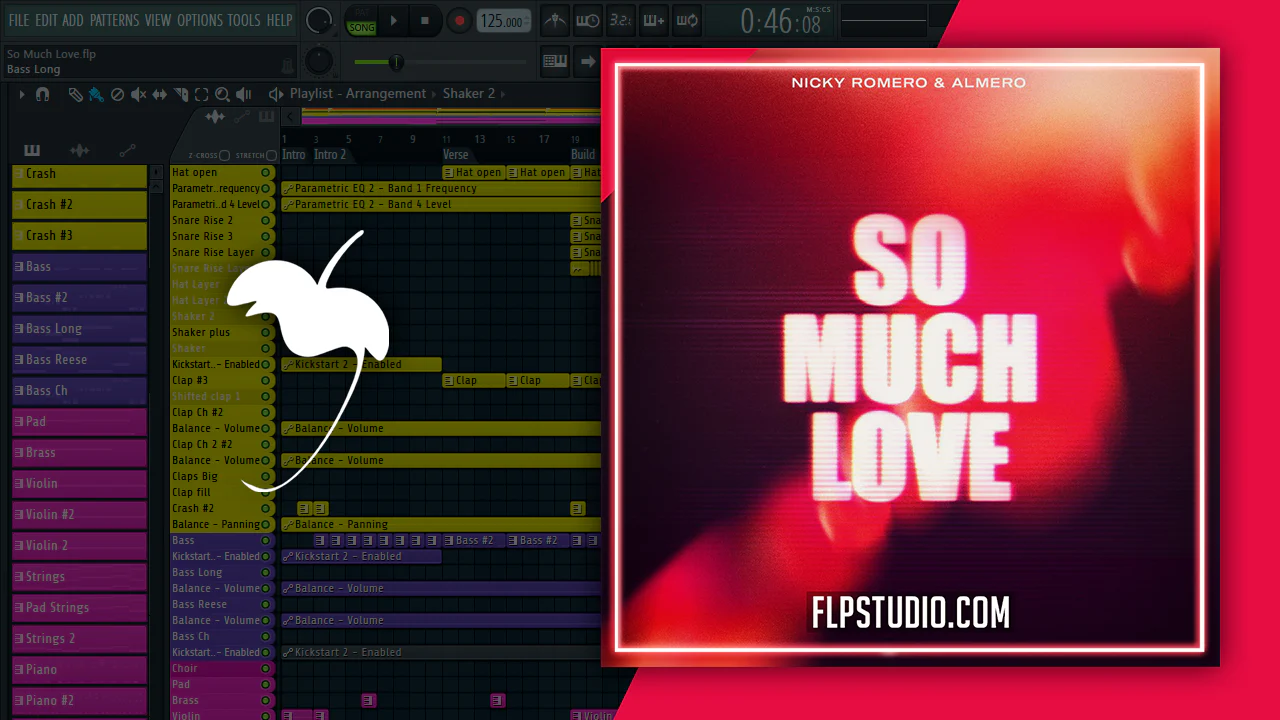Click the main volume knob
This screenshot has width=1280, height=720.
point(318,19)
